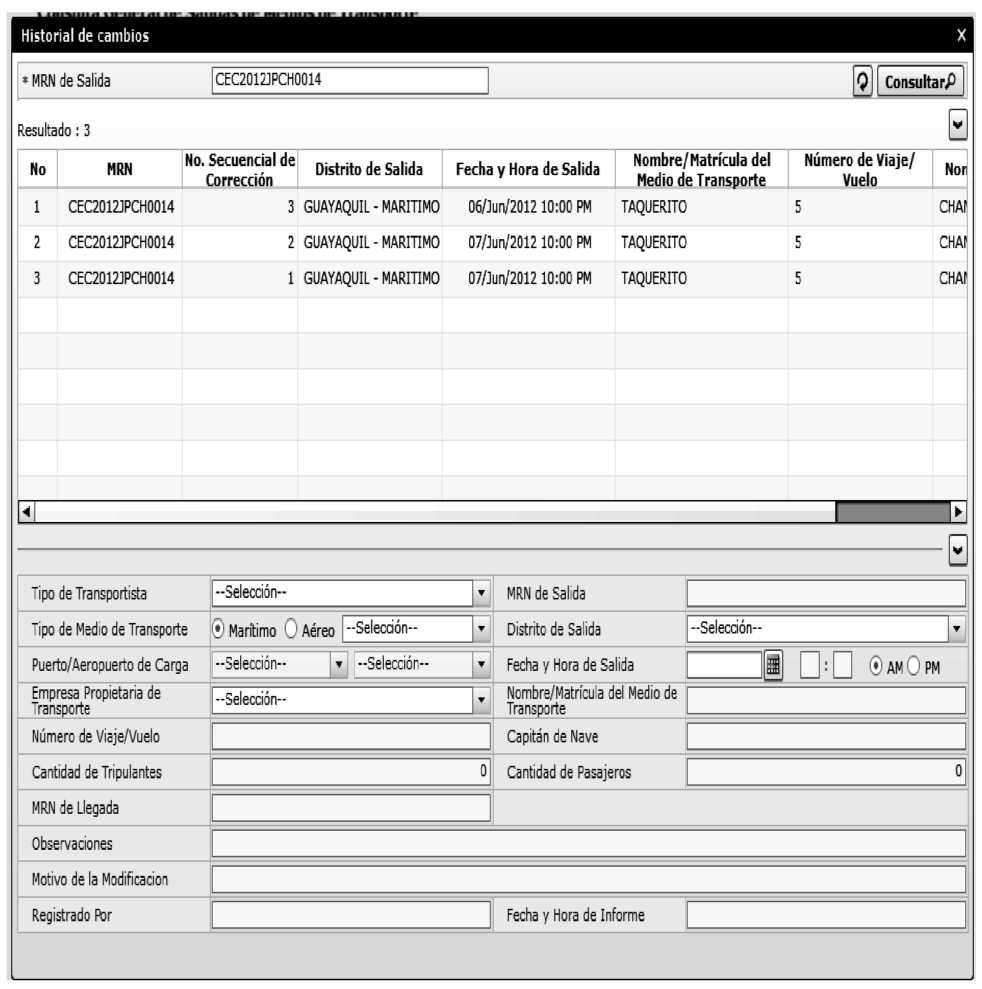Close the Historial de cambios dialog
The image size is (982, 989).
click(x=961, y=35)
